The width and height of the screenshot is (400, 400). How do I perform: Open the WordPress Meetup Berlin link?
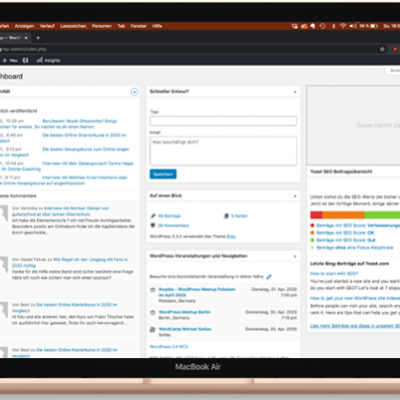[x=184, y=312]
